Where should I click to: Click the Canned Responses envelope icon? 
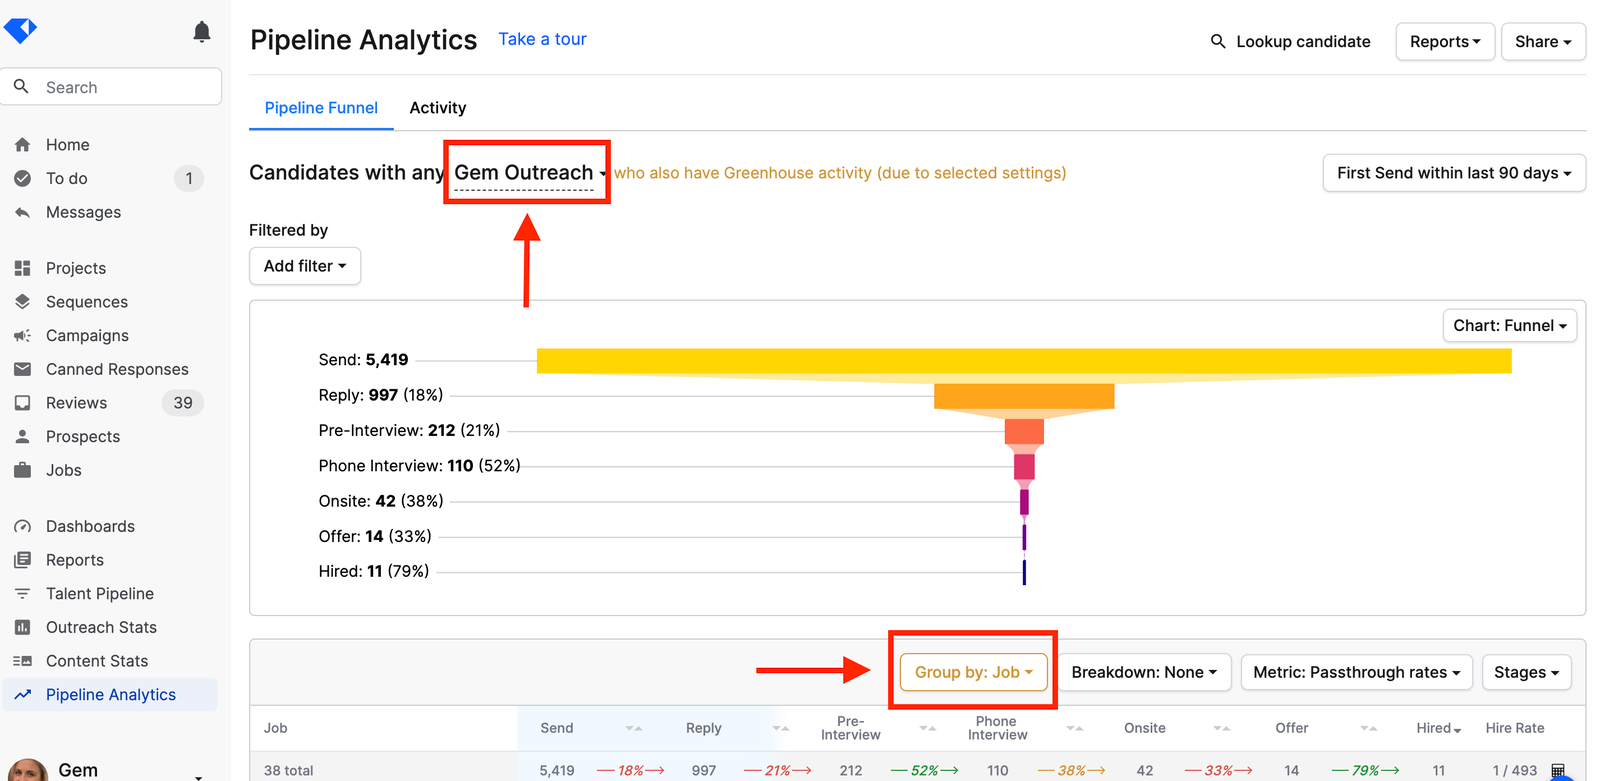click(22, 369)
